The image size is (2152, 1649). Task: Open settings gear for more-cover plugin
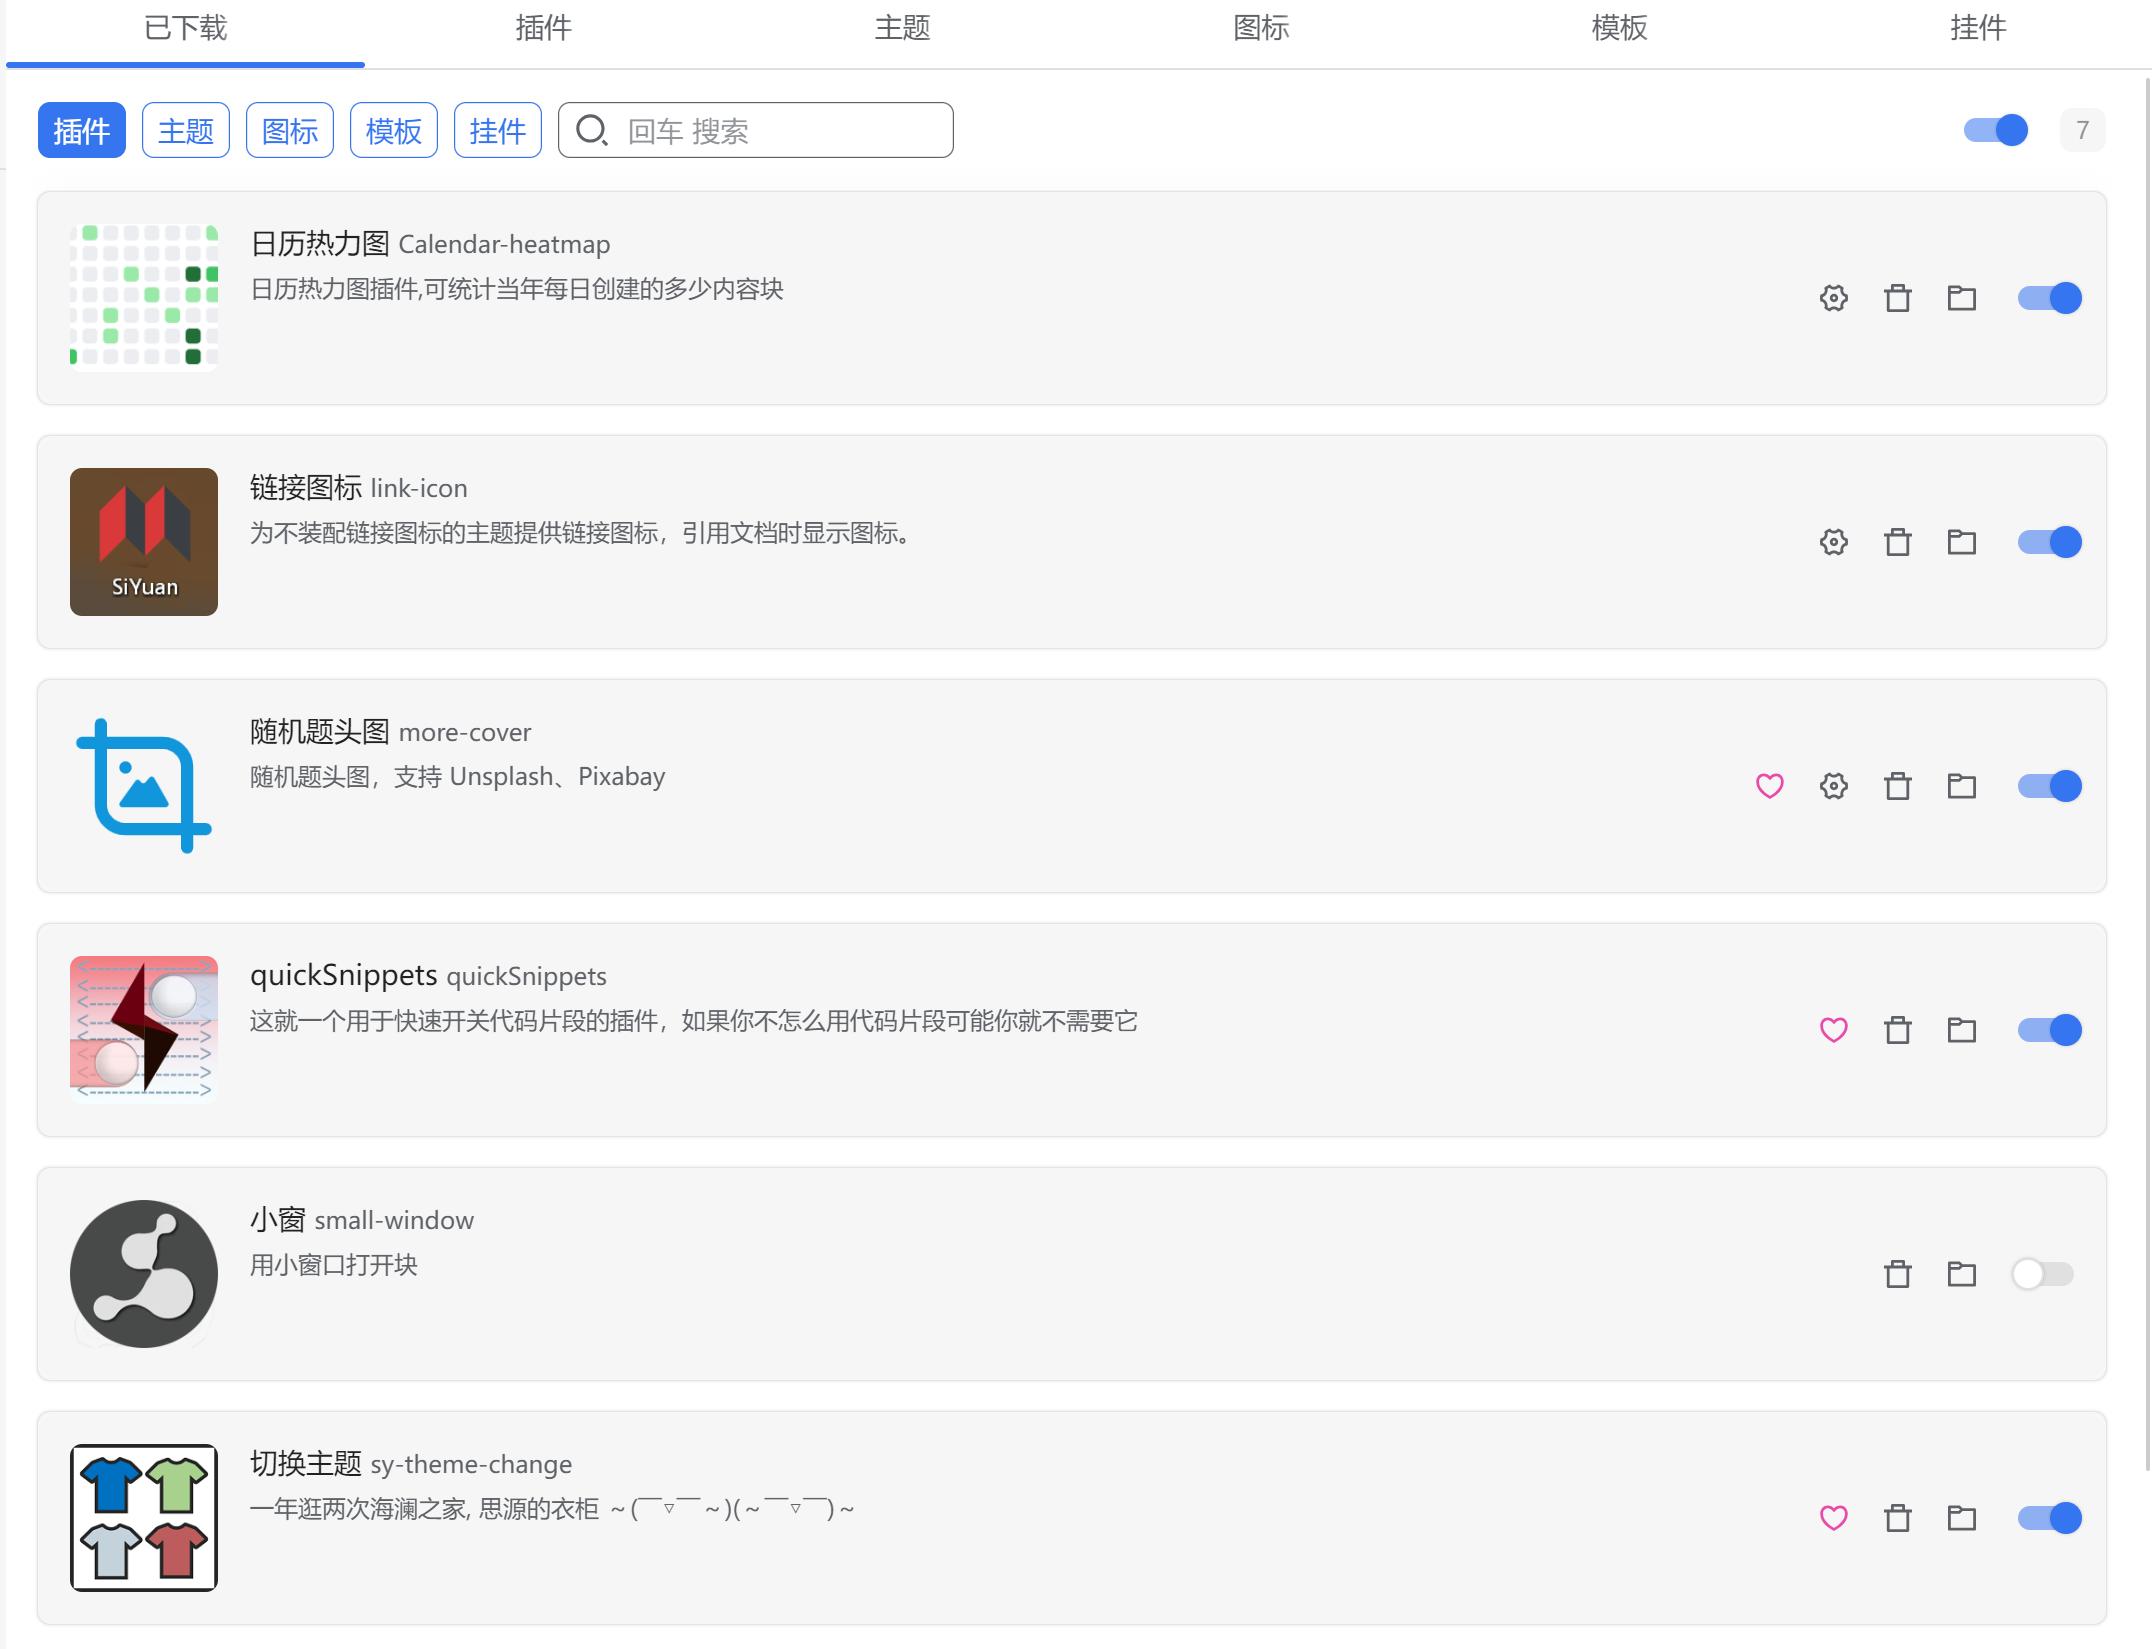pyautogui.click(x=1833, y=786)
